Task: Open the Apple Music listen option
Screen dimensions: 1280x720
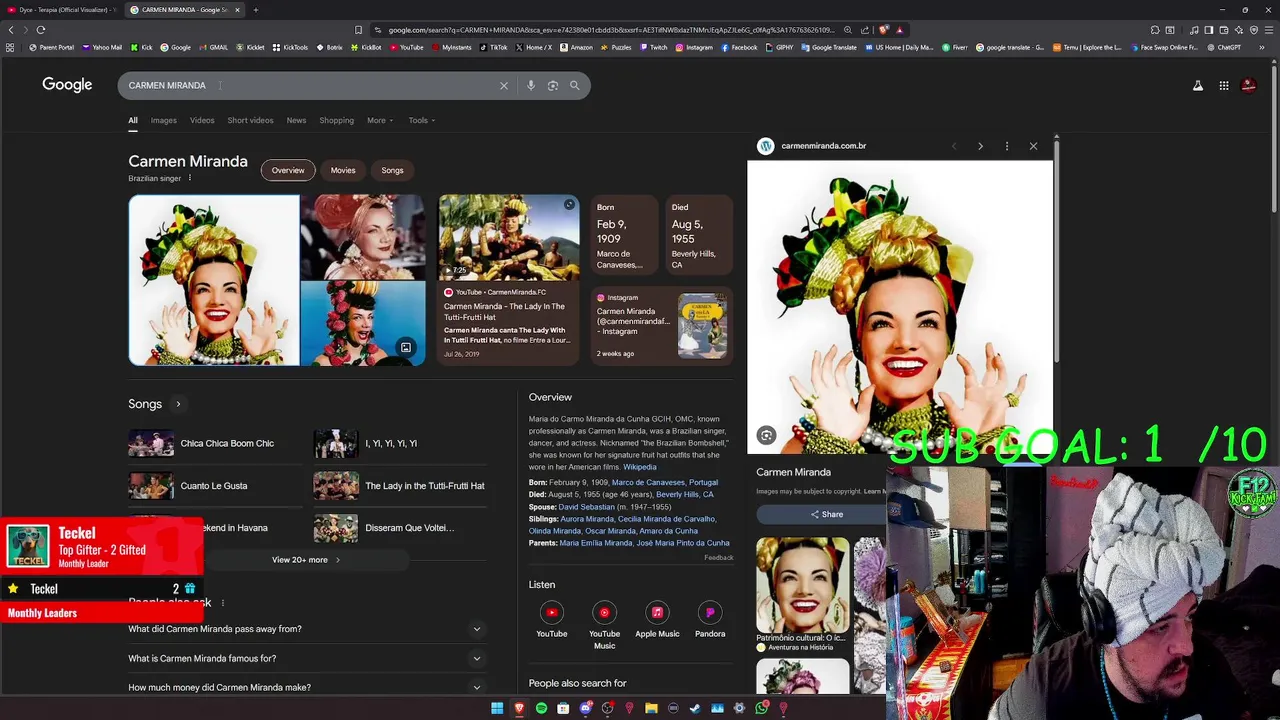Action: [657, 621]
